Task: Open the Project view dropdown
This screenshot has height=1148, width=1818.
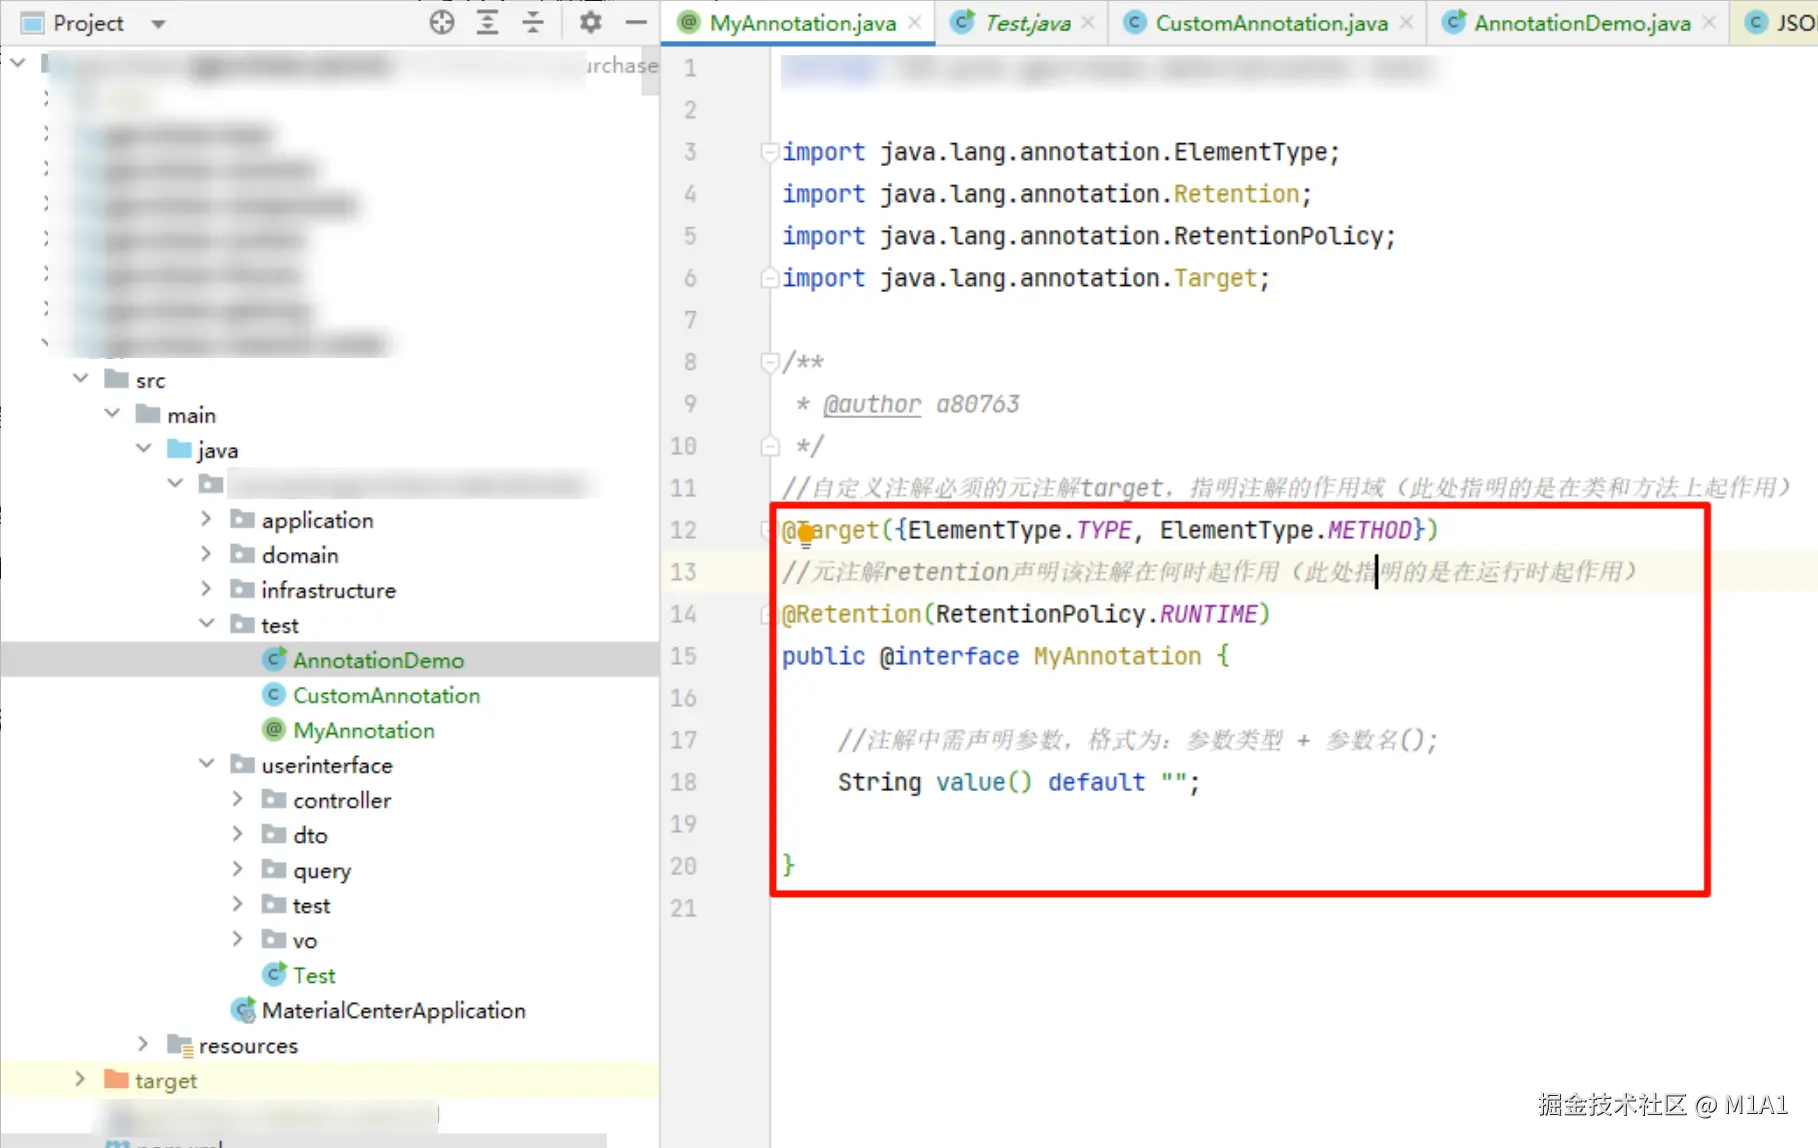Action: [158, 23]
